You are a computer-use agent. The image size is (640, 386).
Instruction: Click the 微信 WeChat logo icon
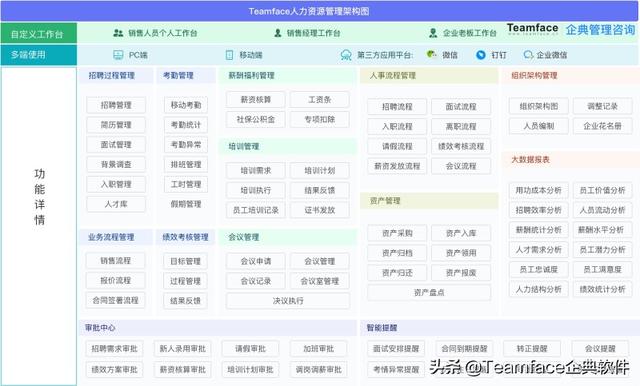coord(431,54)
